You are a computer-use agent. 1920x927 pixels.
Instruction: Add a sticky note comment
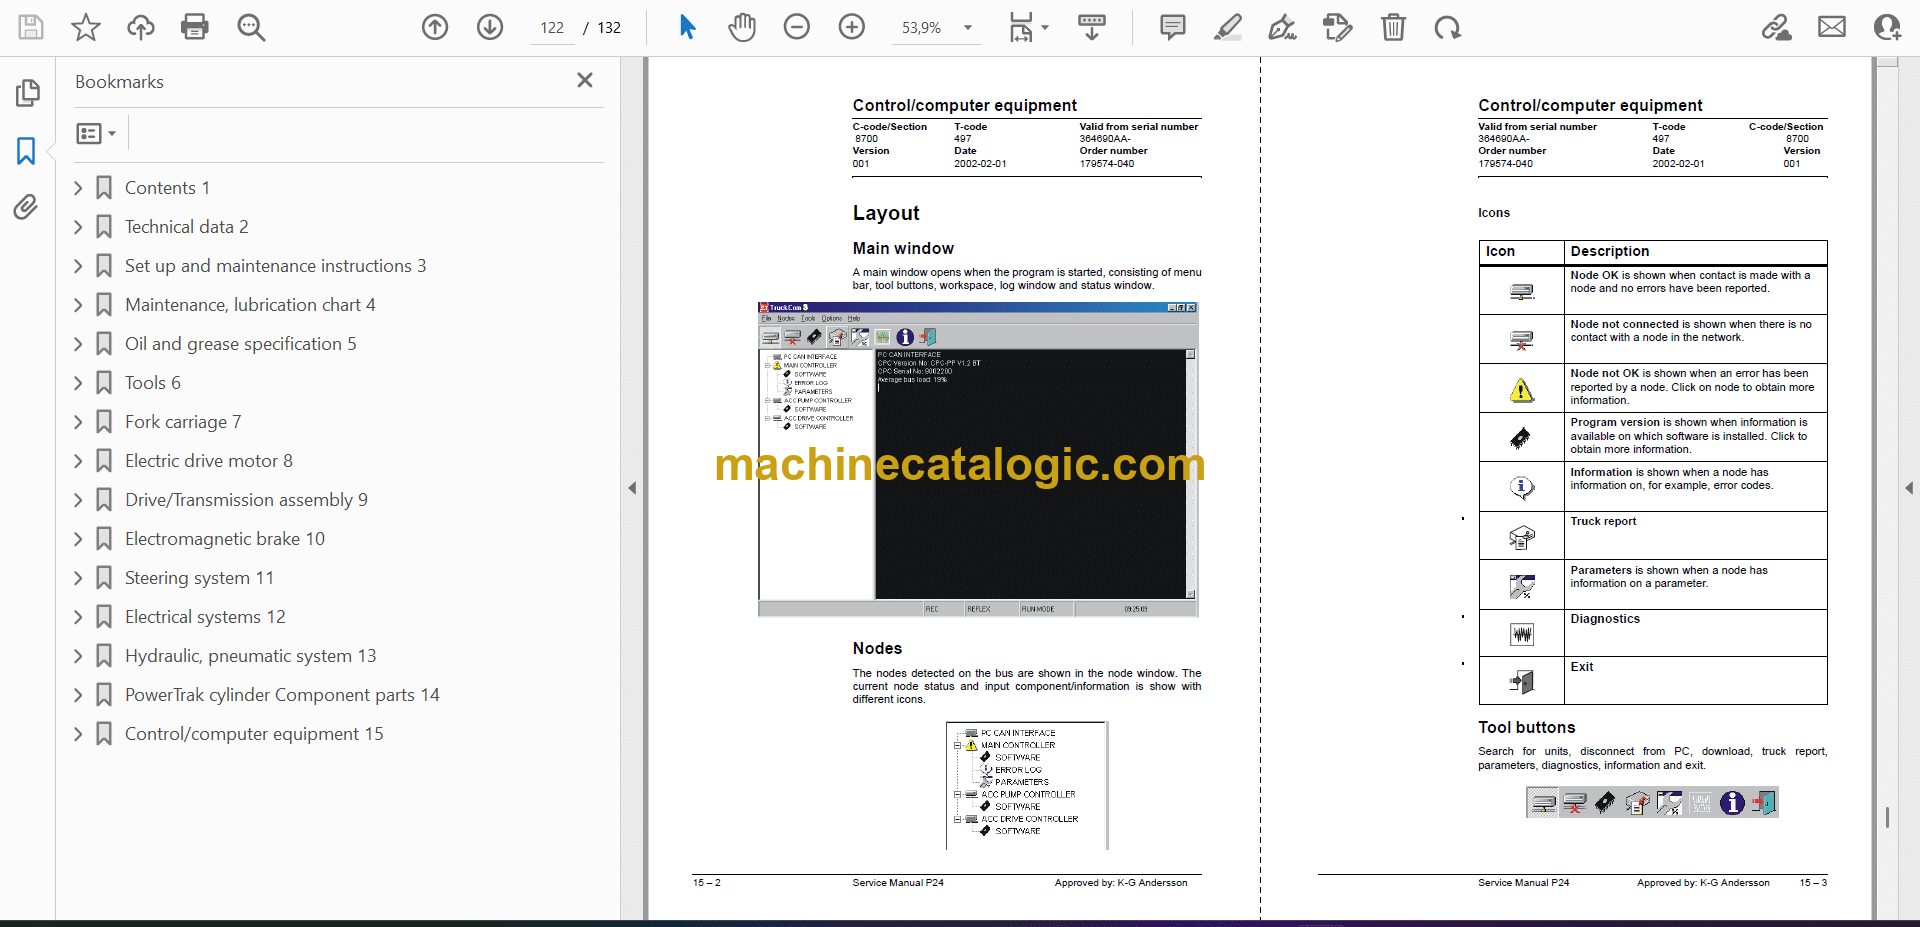pos(1173,27)
